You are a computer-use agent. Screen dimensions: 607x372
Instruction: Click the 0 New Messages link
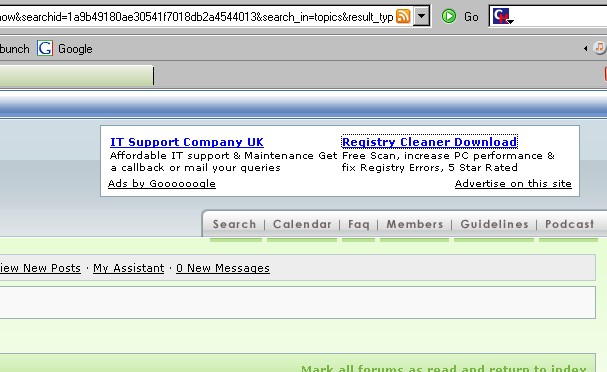tap(223, 268)
